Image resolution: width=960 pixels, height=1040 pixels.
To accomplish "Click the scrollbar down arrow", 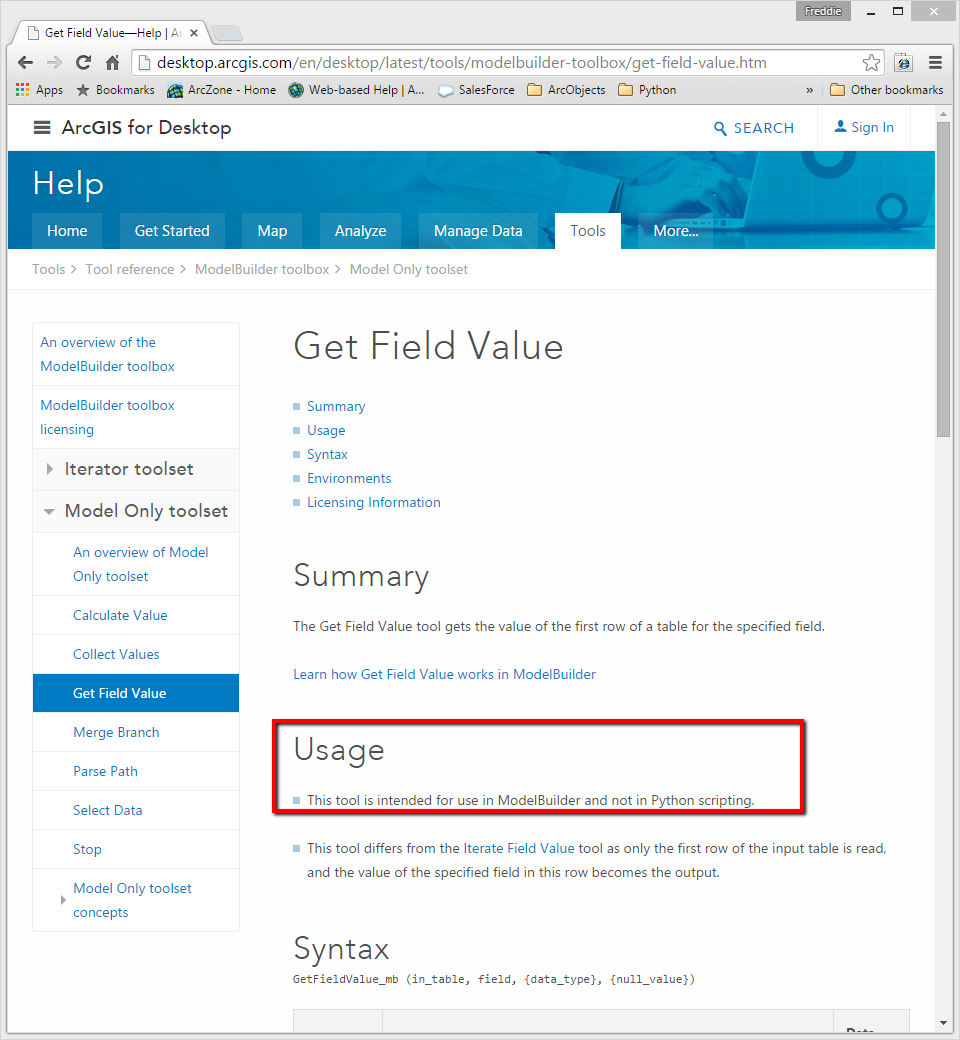I will (x=943, y=1023).
